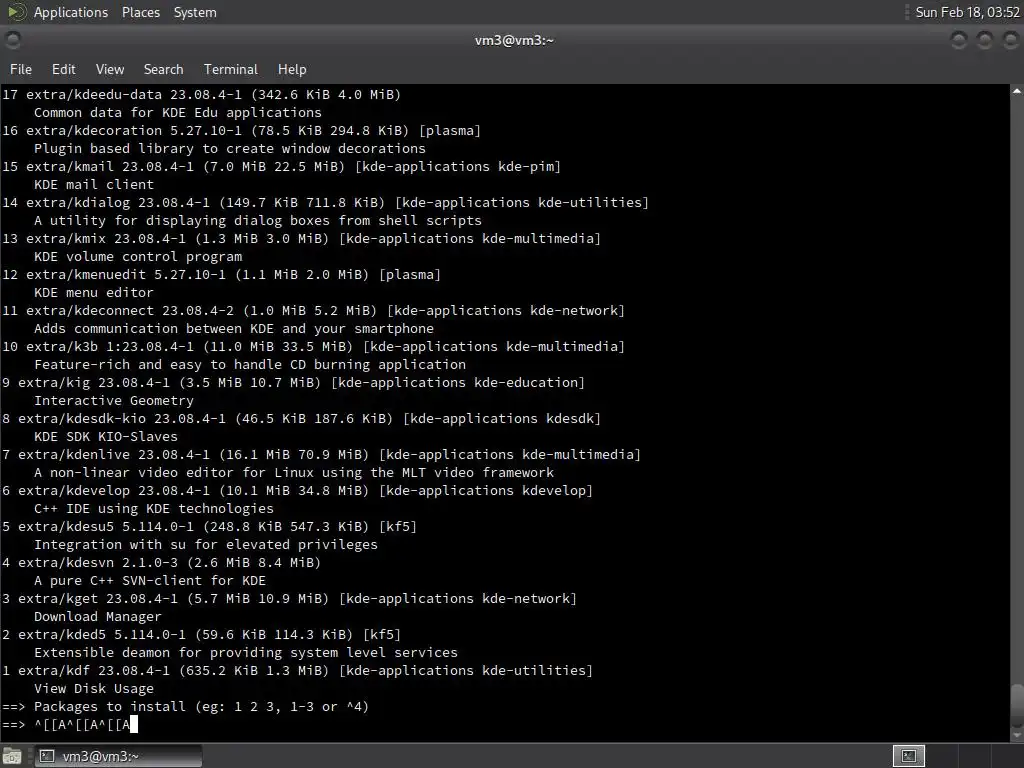Click the extra/kget 23.08.4-1 line
1024x768 pixels.
click(x=289, y=598)
